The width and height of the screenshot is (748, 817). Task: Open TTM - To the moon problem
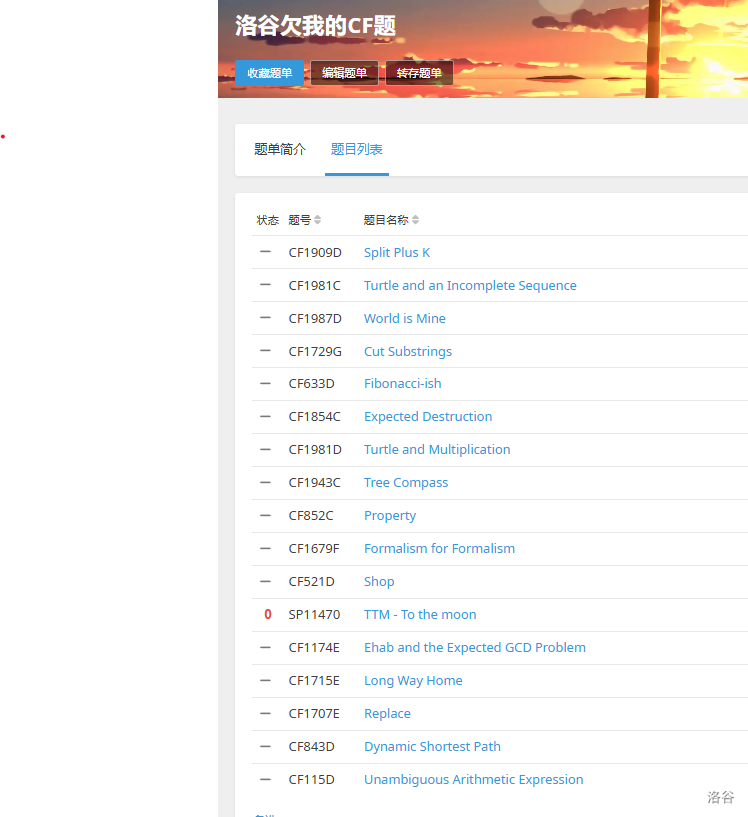[420, 615]
